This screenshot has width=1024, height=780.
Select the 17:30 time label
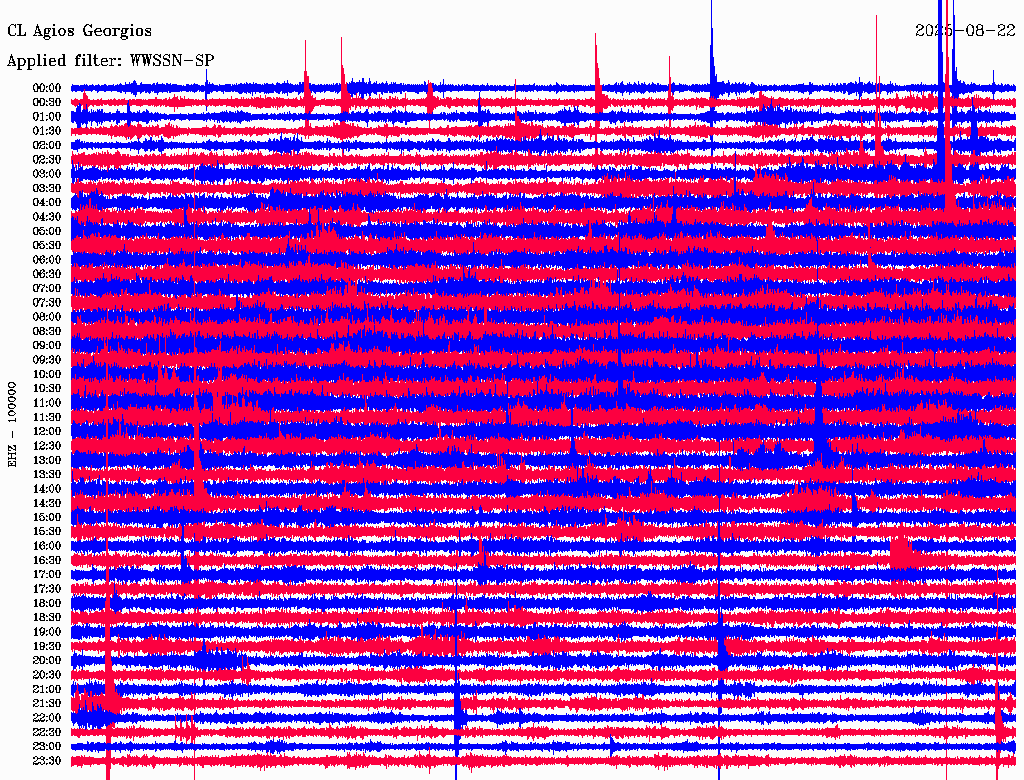click(x=47, y=589)
